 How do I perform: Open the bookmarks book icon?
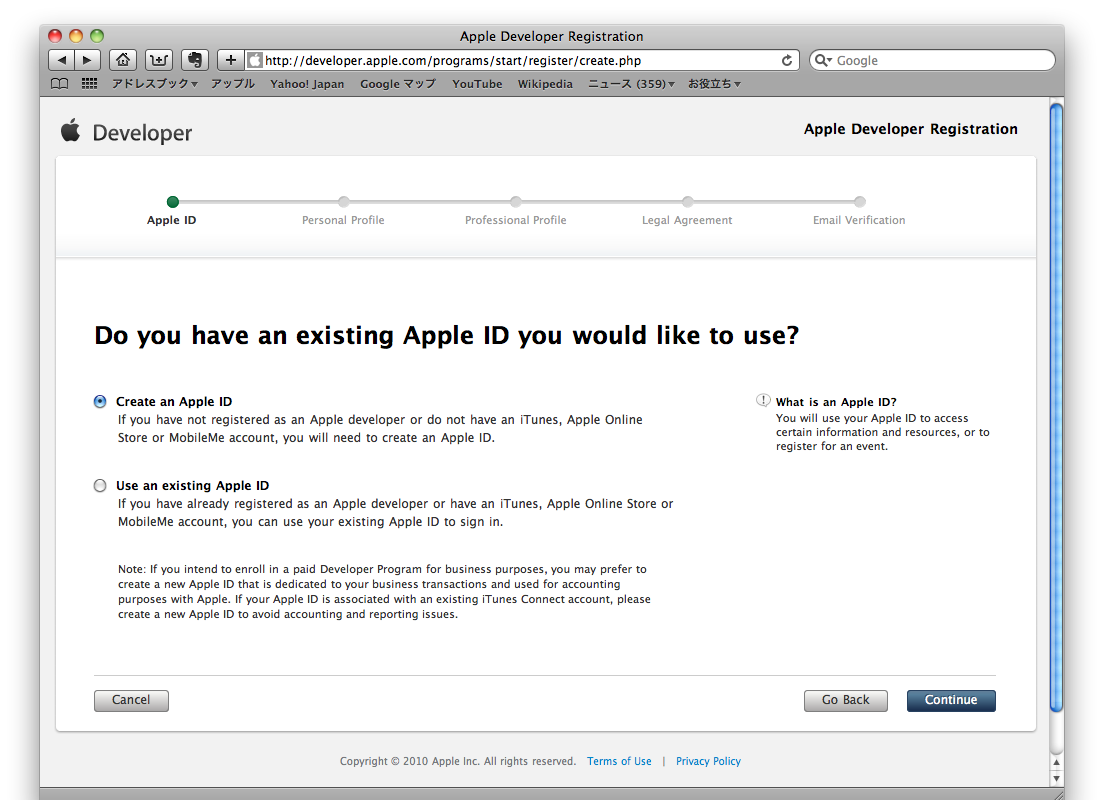click(60, 84)
